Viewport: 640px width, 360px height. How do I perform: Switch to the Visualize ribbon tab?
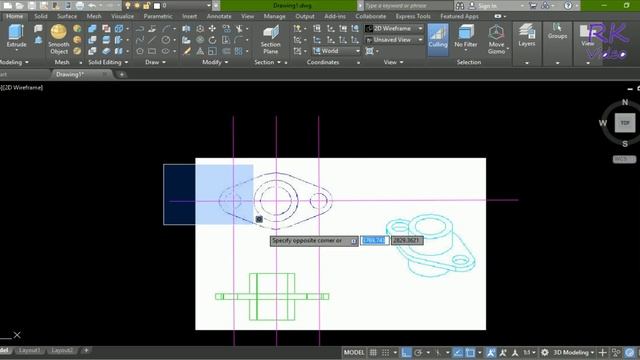122,16
